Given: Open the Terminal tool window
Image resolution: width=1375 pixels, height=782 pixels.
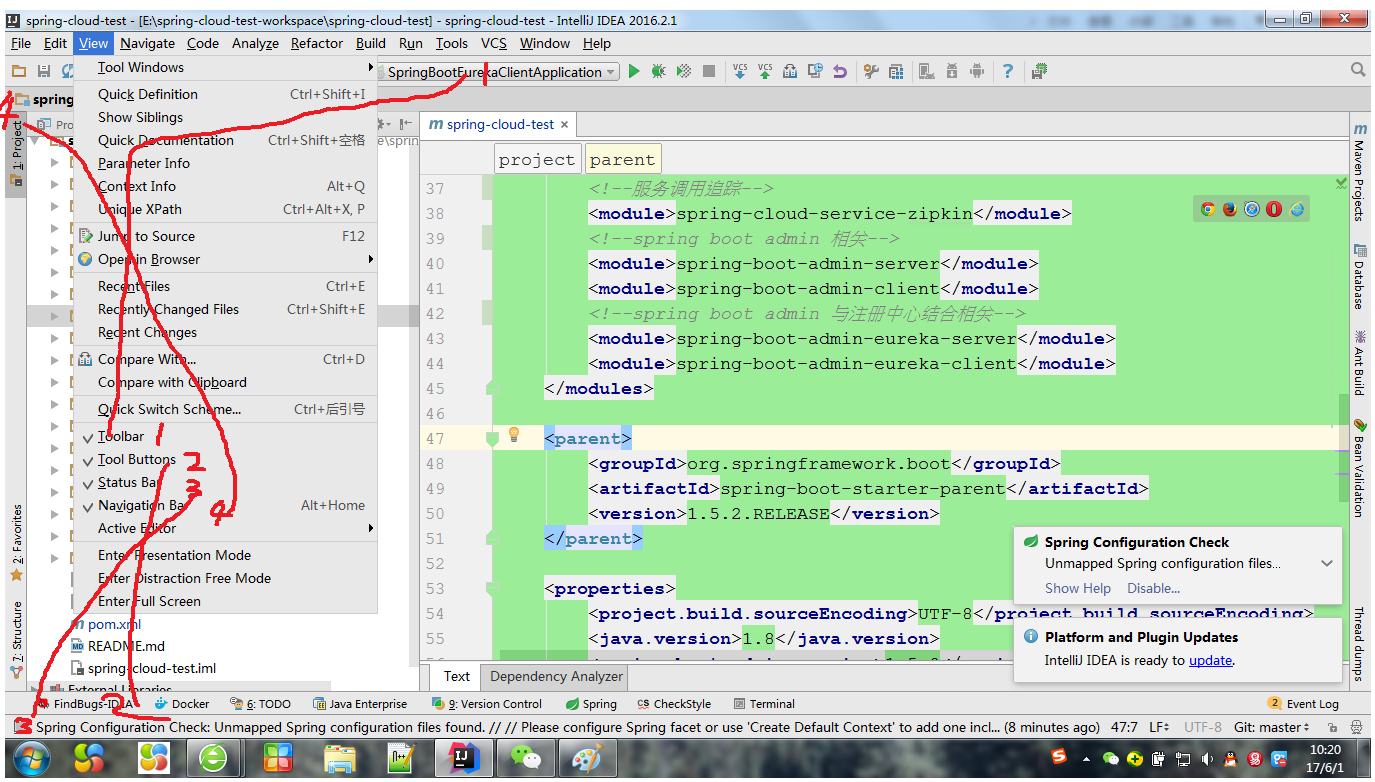Looking at the screenshot, I should pyautogui.click(x=764, y=704).
